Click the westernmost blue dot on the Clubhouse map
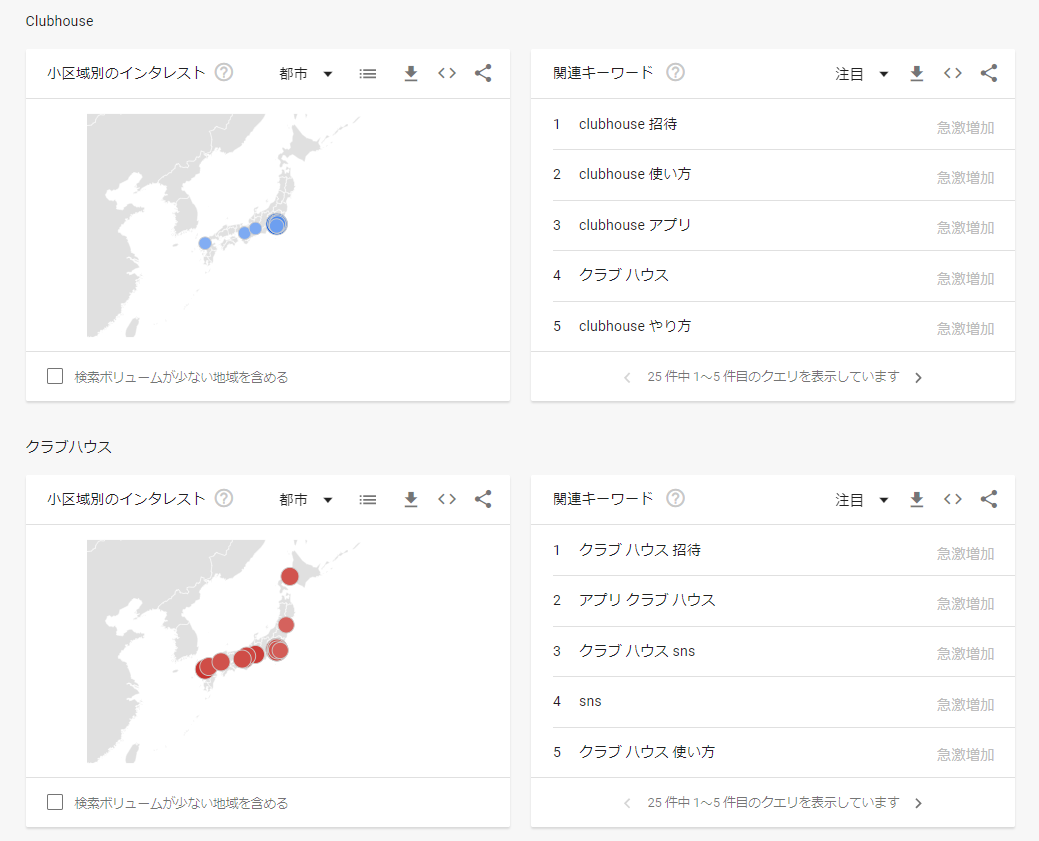 point(205,243)
